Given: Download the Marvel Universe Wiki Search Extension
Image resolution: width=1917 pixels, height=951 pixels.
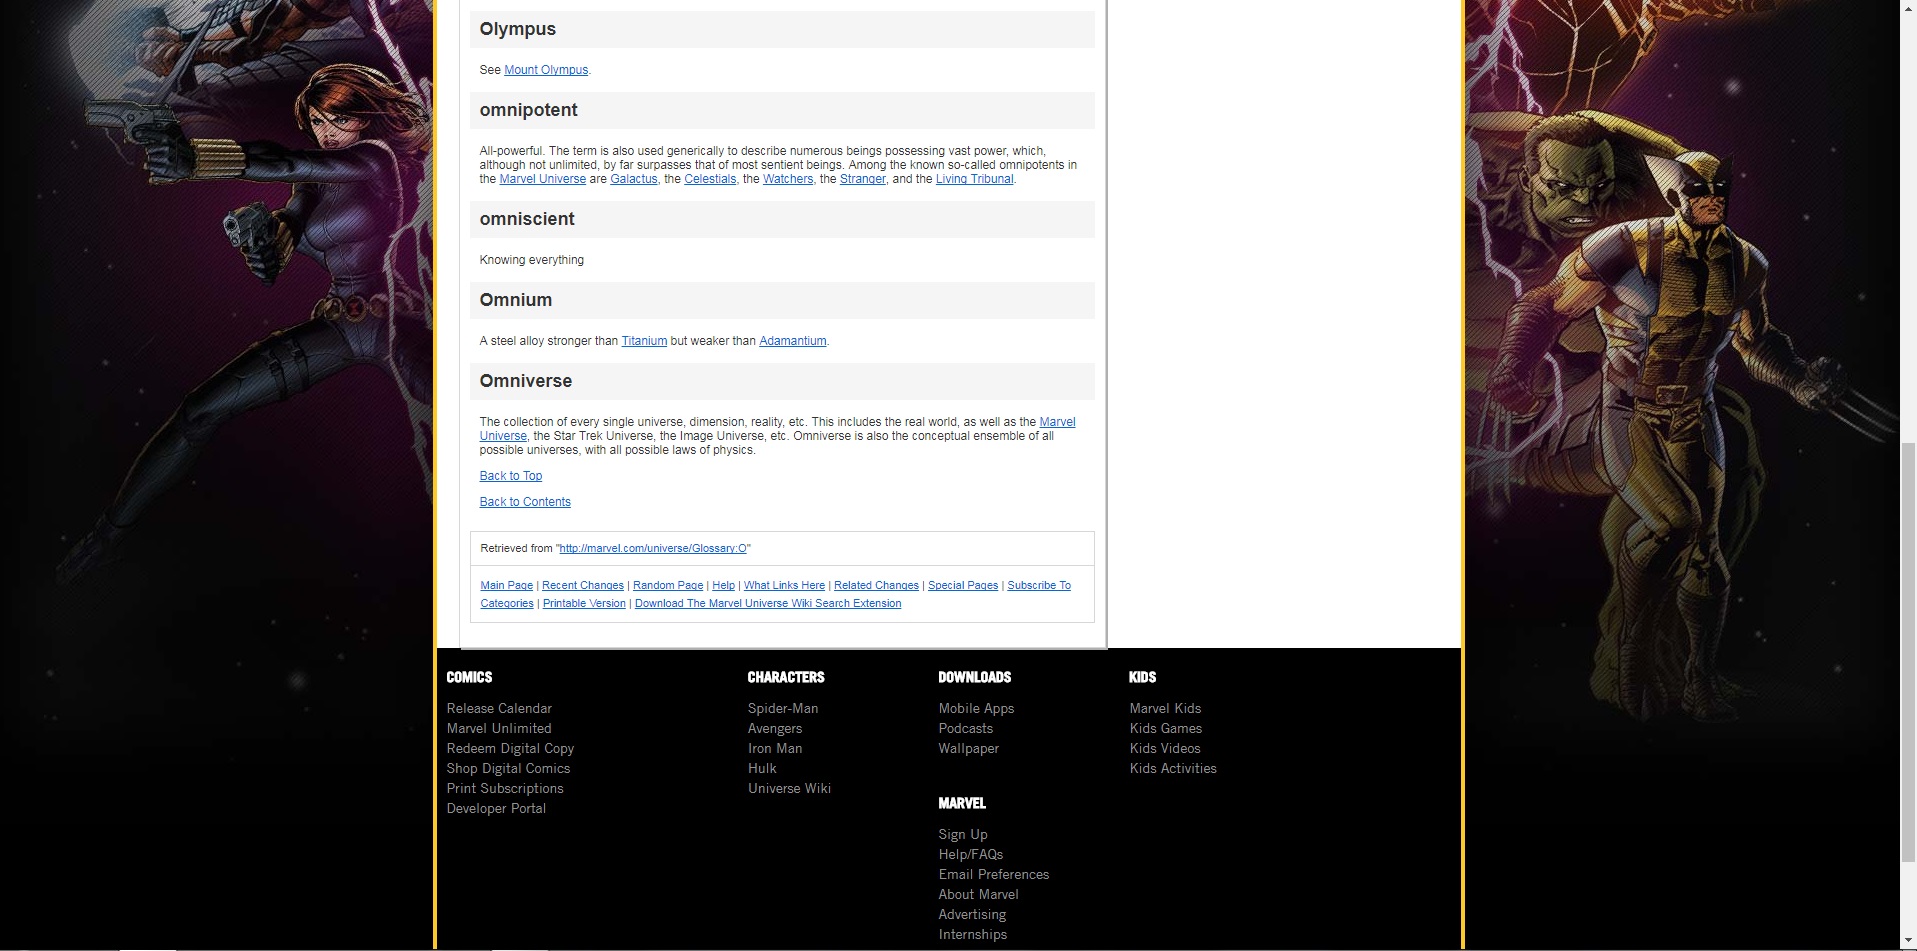Looking at the screenshot, I should [x=768, y=603].
